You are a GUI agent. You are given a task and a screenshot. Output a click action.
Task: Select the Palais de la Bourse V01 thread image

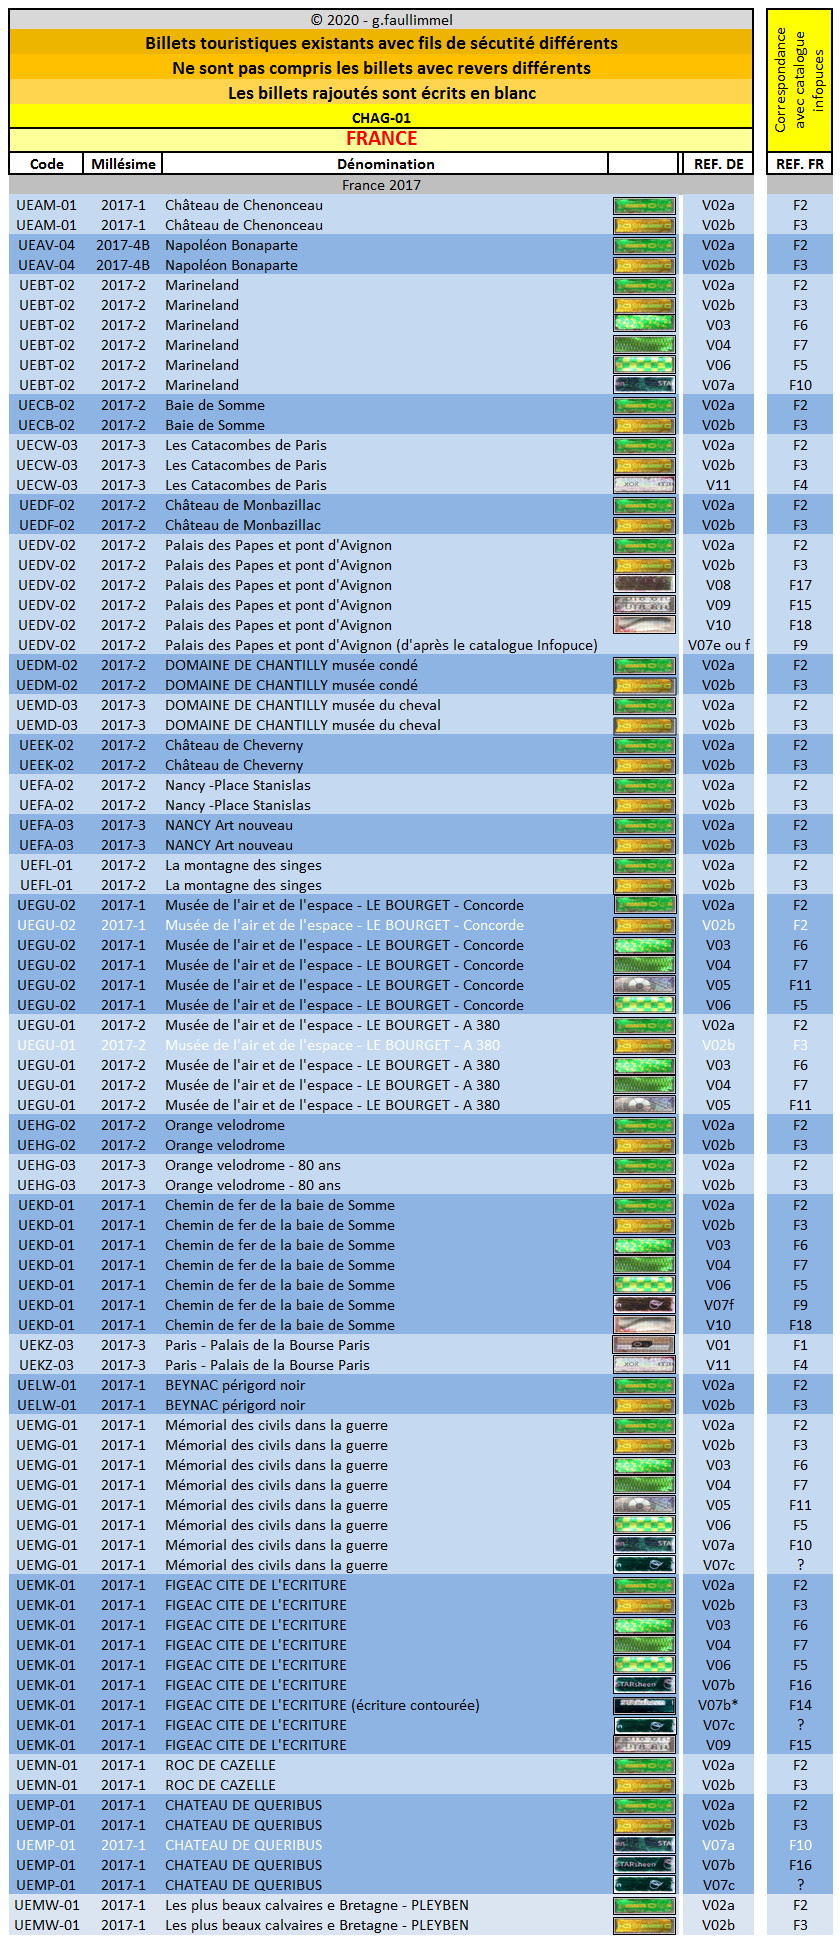point(644,1345)
